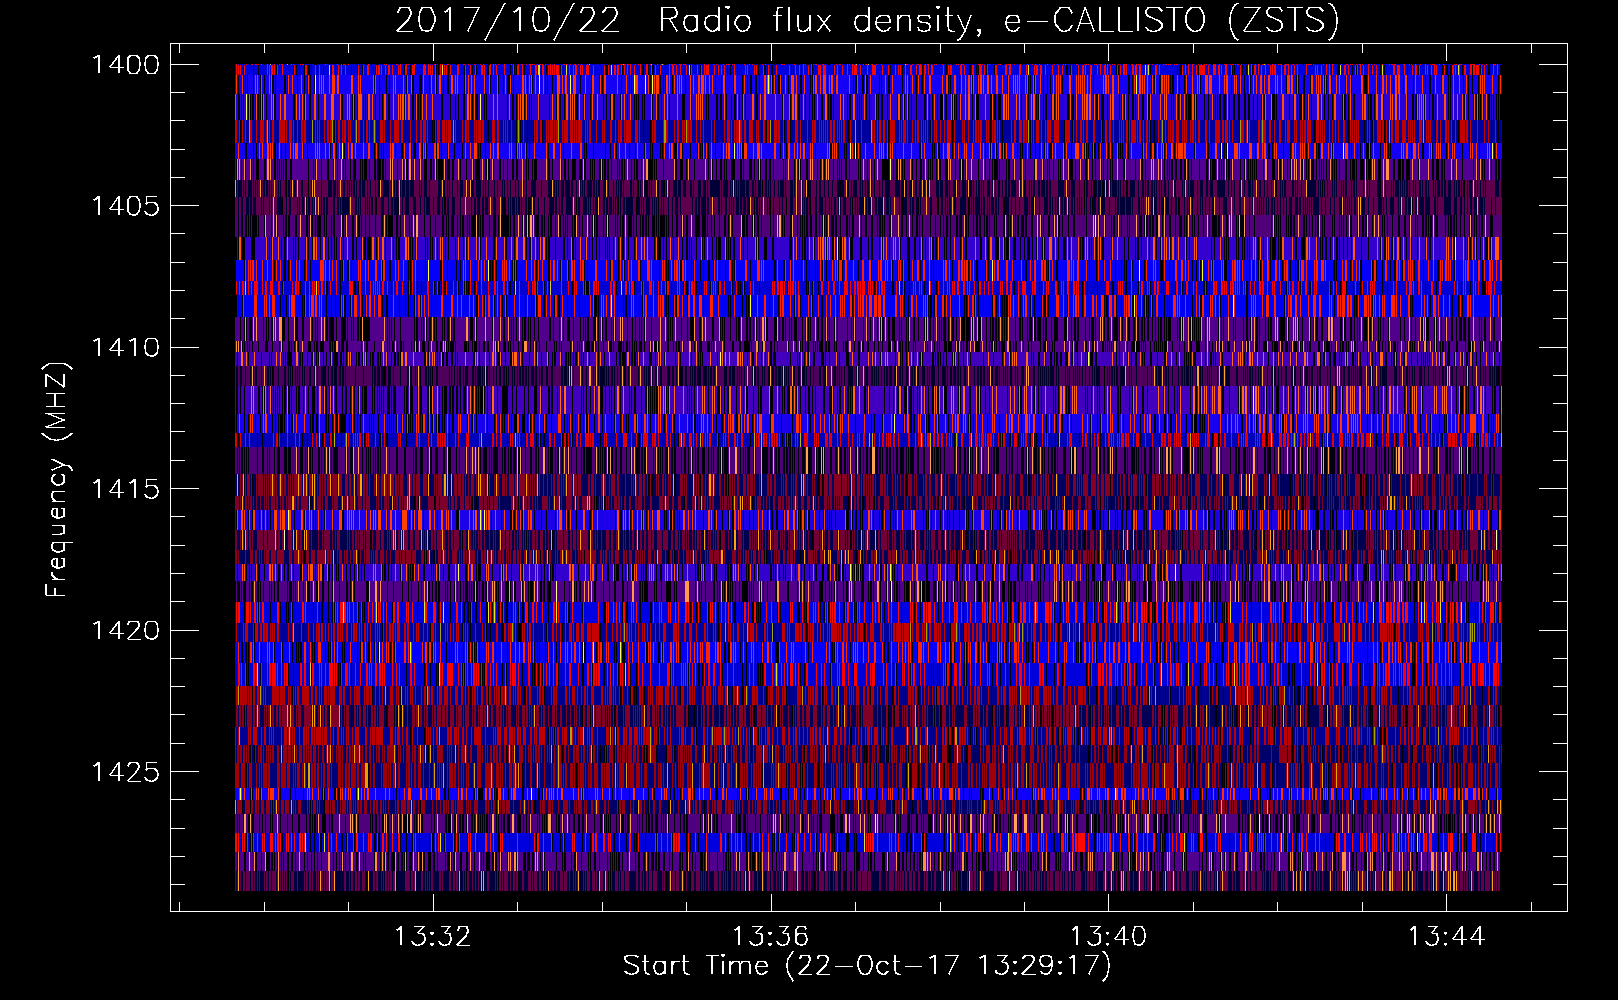Click the '13:36' time axis label
Screen dimensions: 1618x1000
tap(770, 937)
